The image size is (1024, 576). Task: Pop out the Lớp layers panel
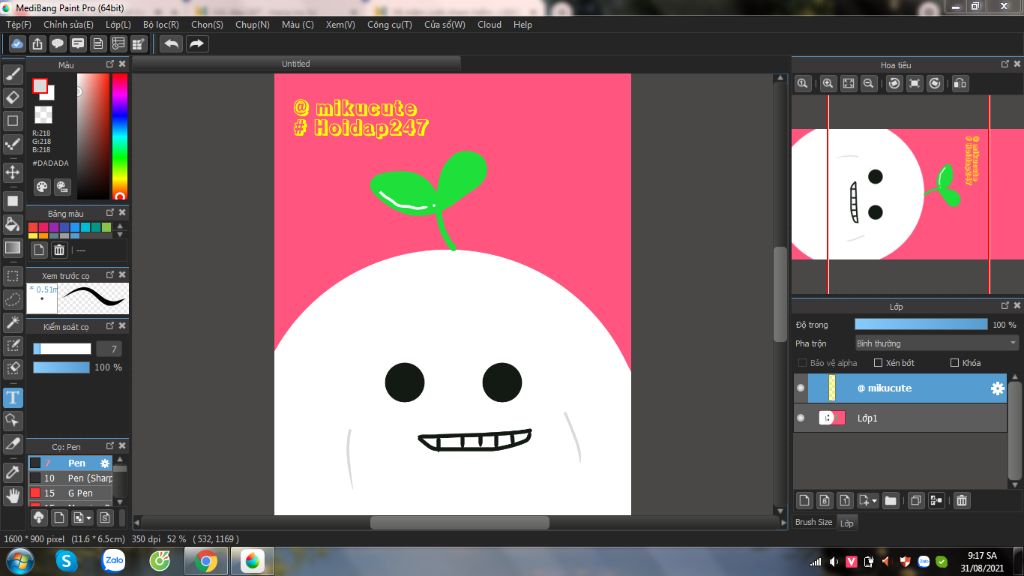[x=1005, y=306]
